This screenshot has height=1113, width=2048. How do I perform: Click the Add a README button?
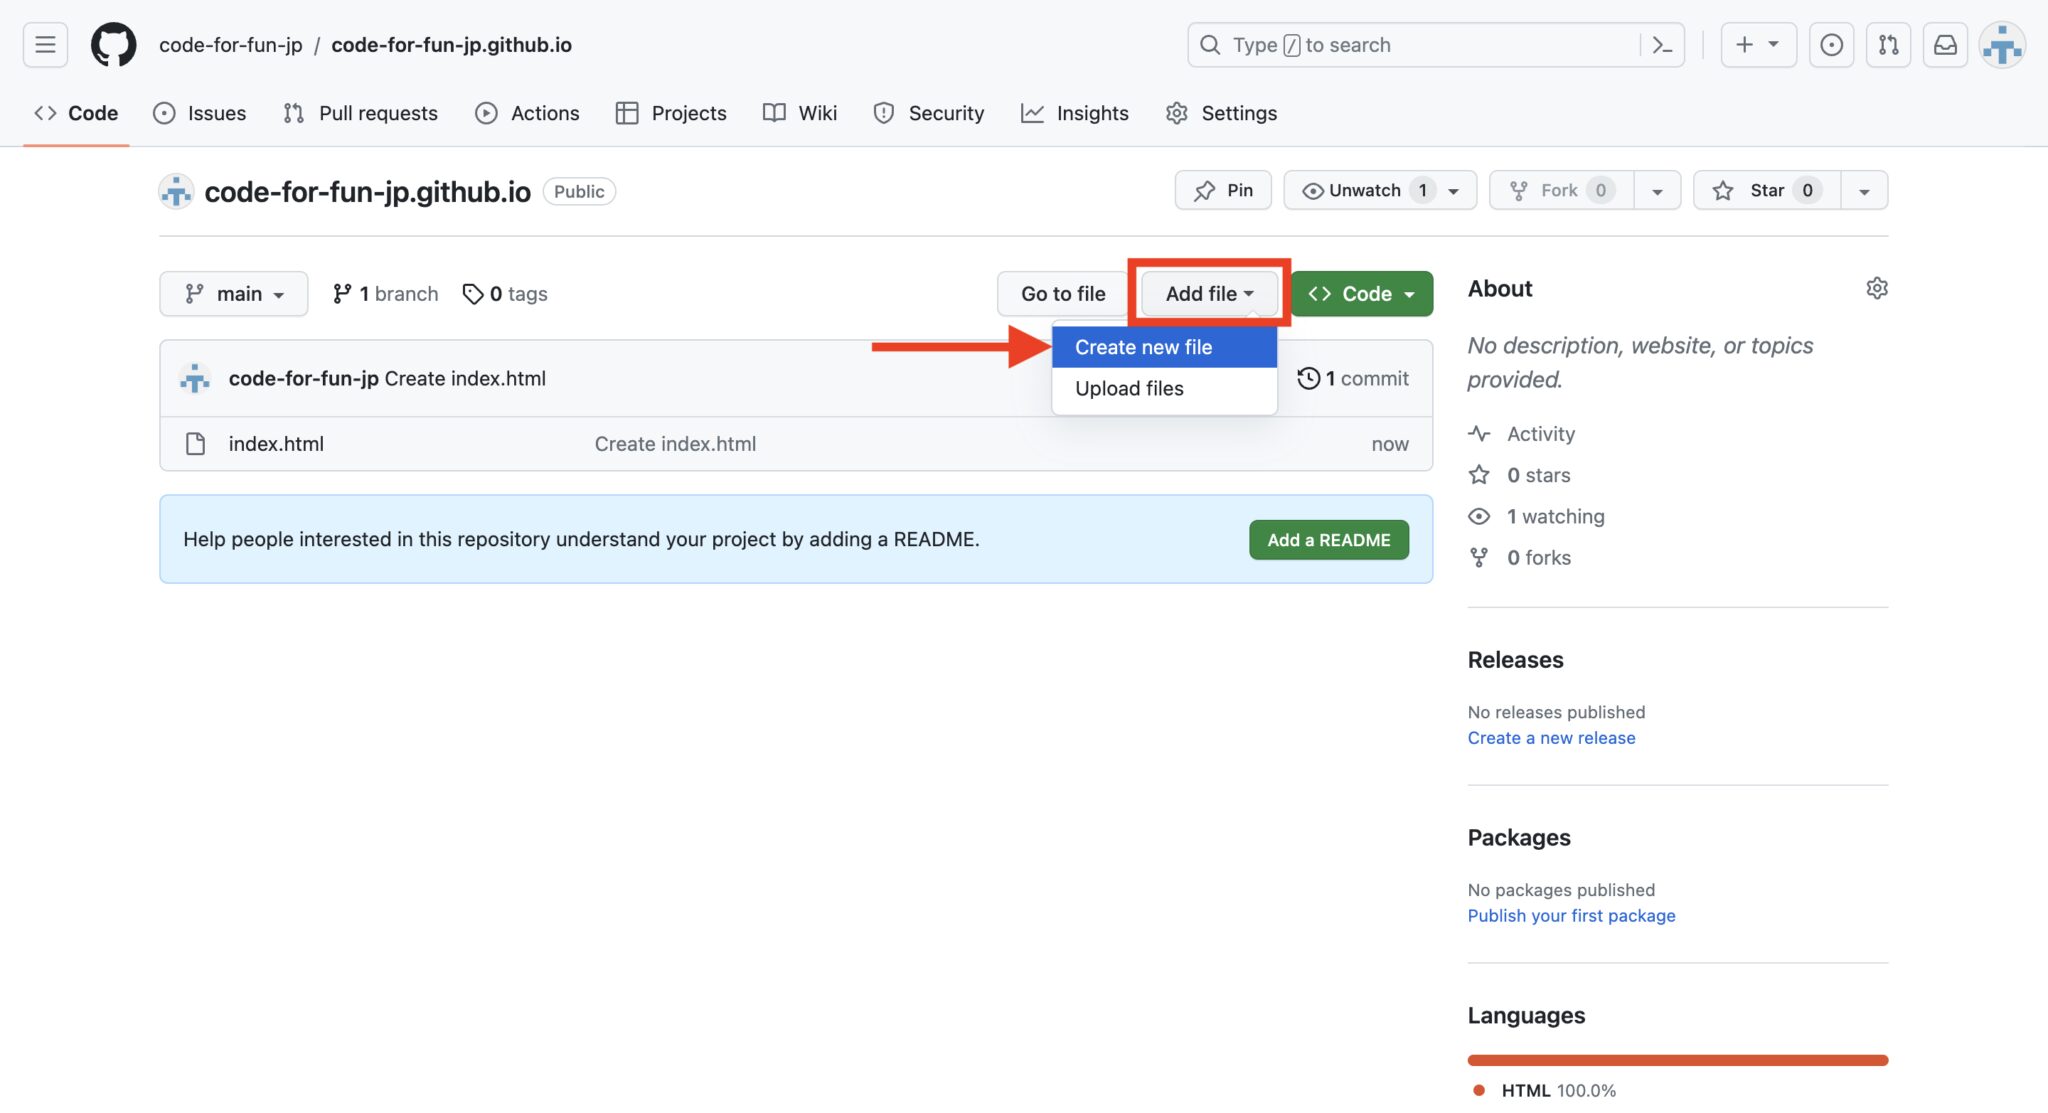coord(1328,540)
